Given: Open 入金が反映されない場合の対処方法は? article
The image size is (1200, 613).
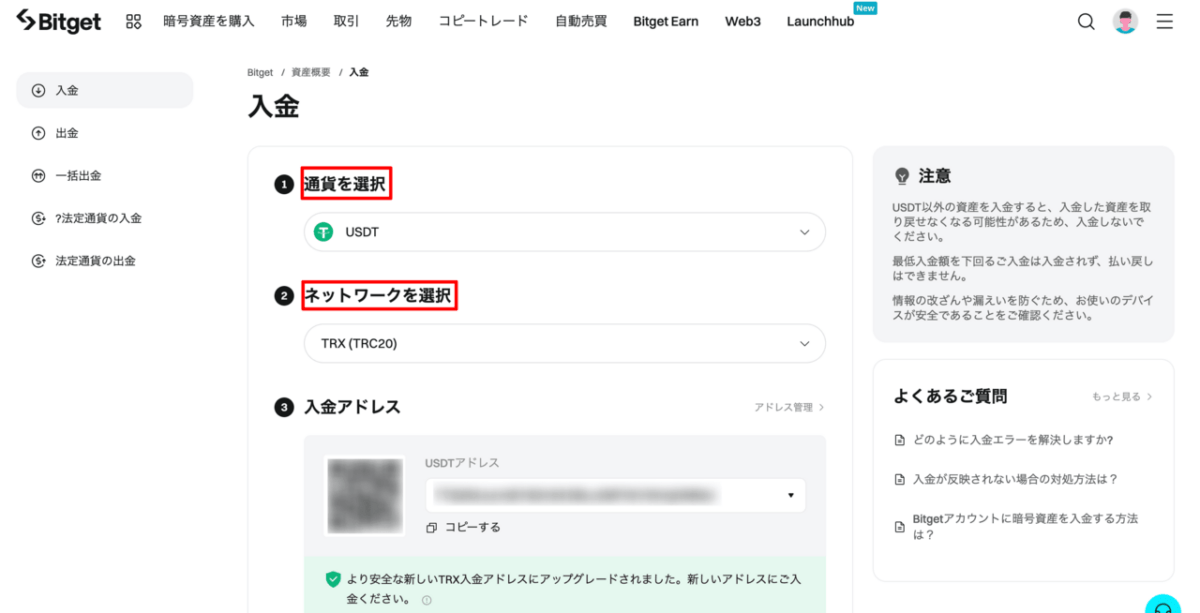Looking at the screenshot, I should point(1015,480).
